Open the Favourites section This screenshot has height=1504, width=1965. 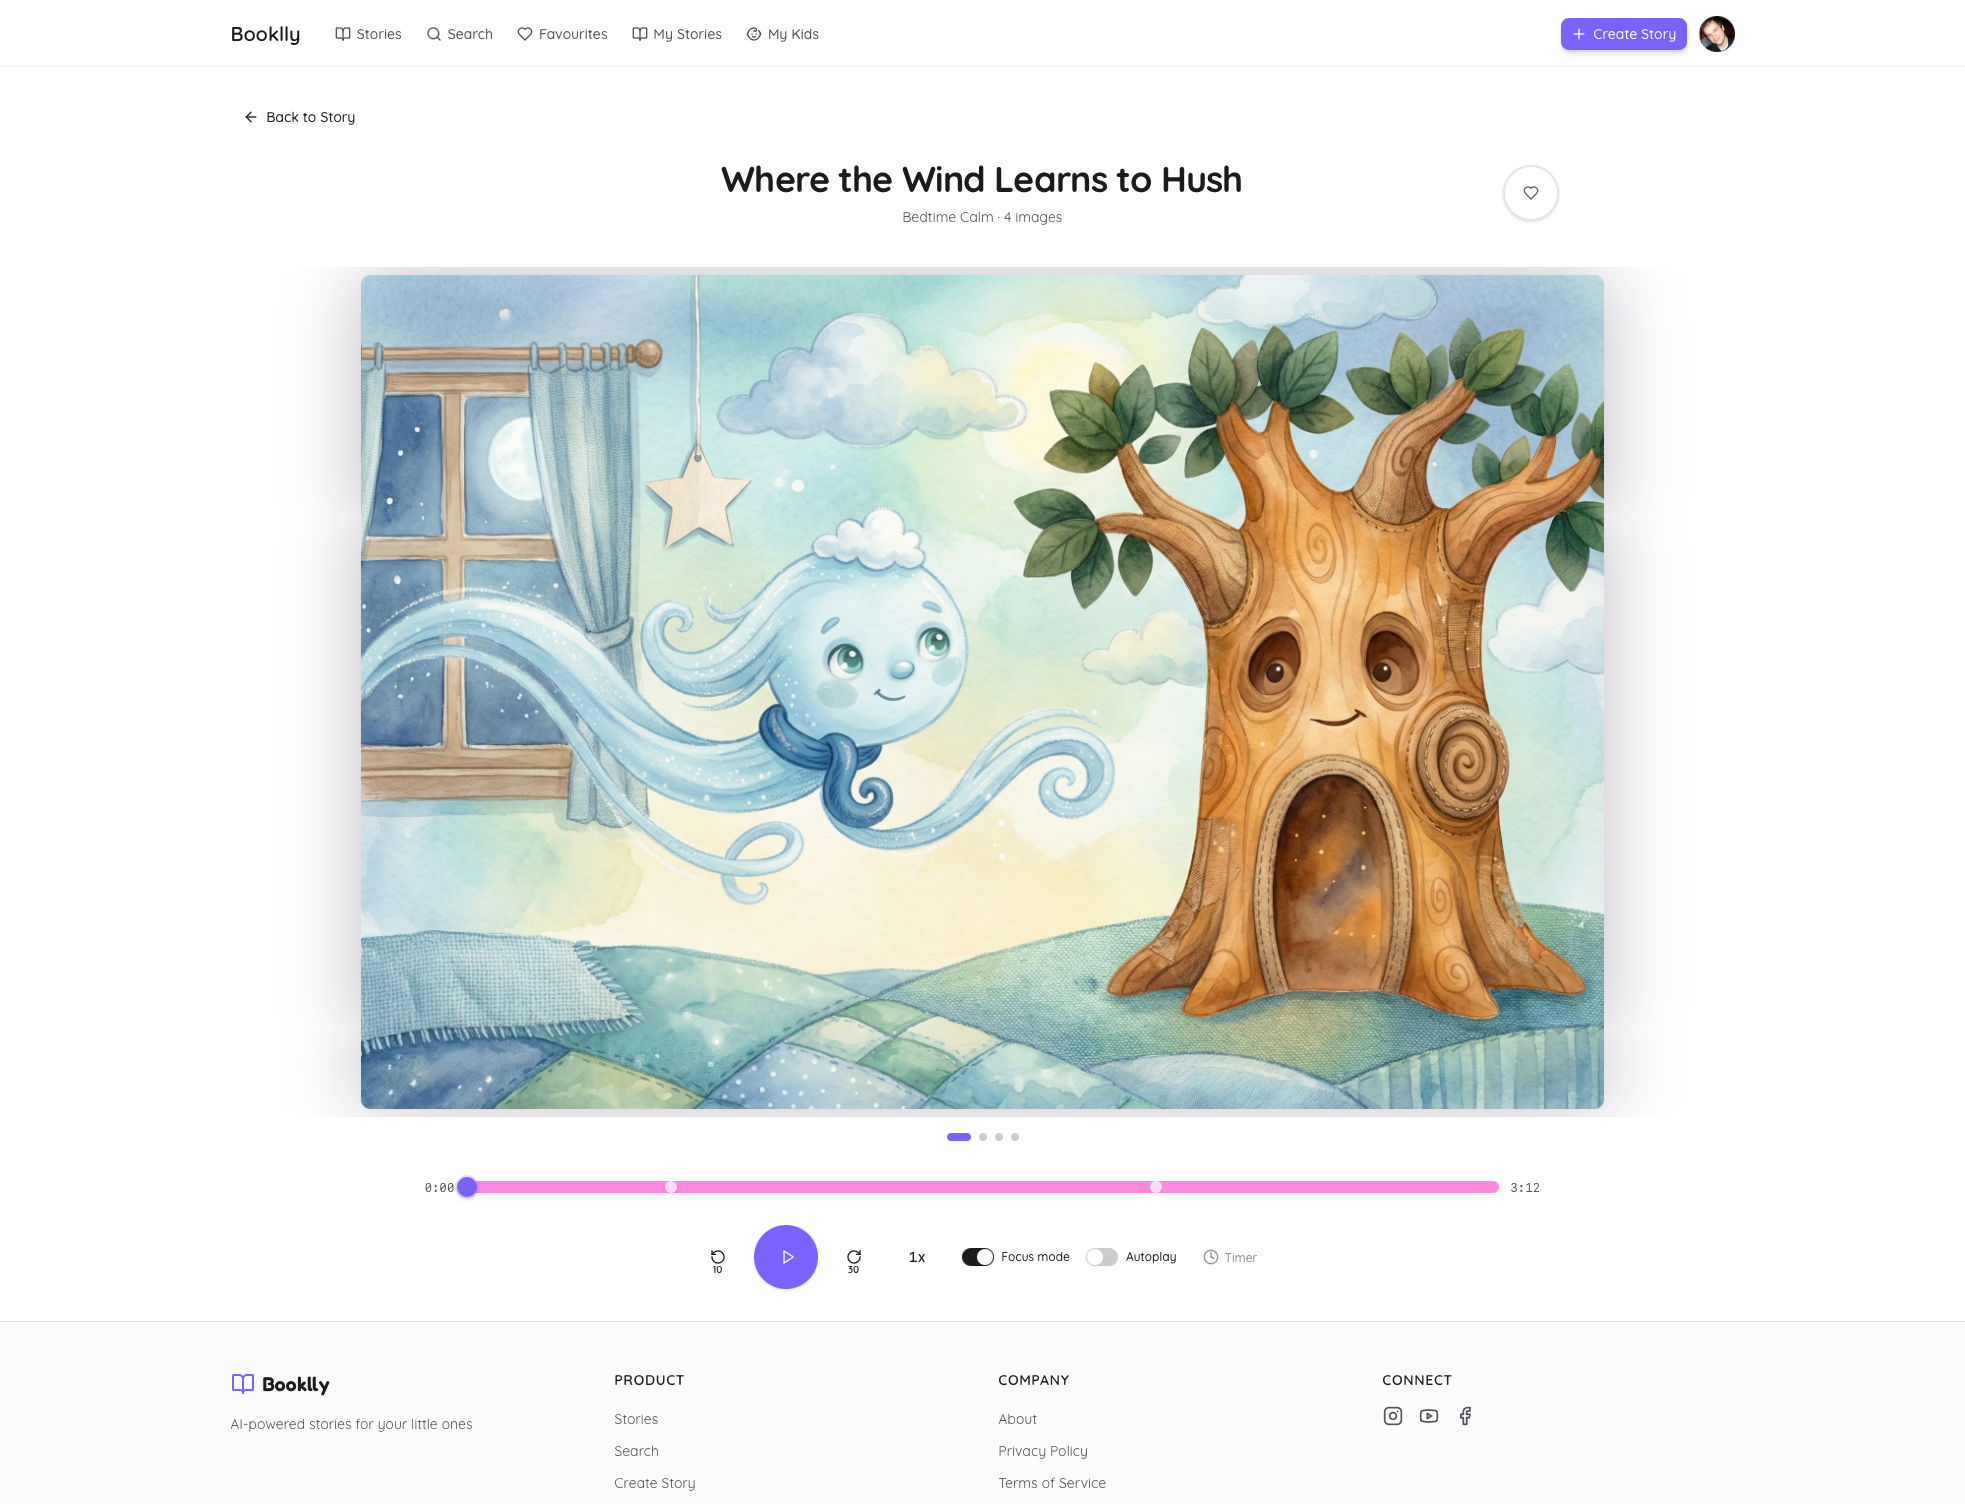pyautogui.click(x=562, y=33)
